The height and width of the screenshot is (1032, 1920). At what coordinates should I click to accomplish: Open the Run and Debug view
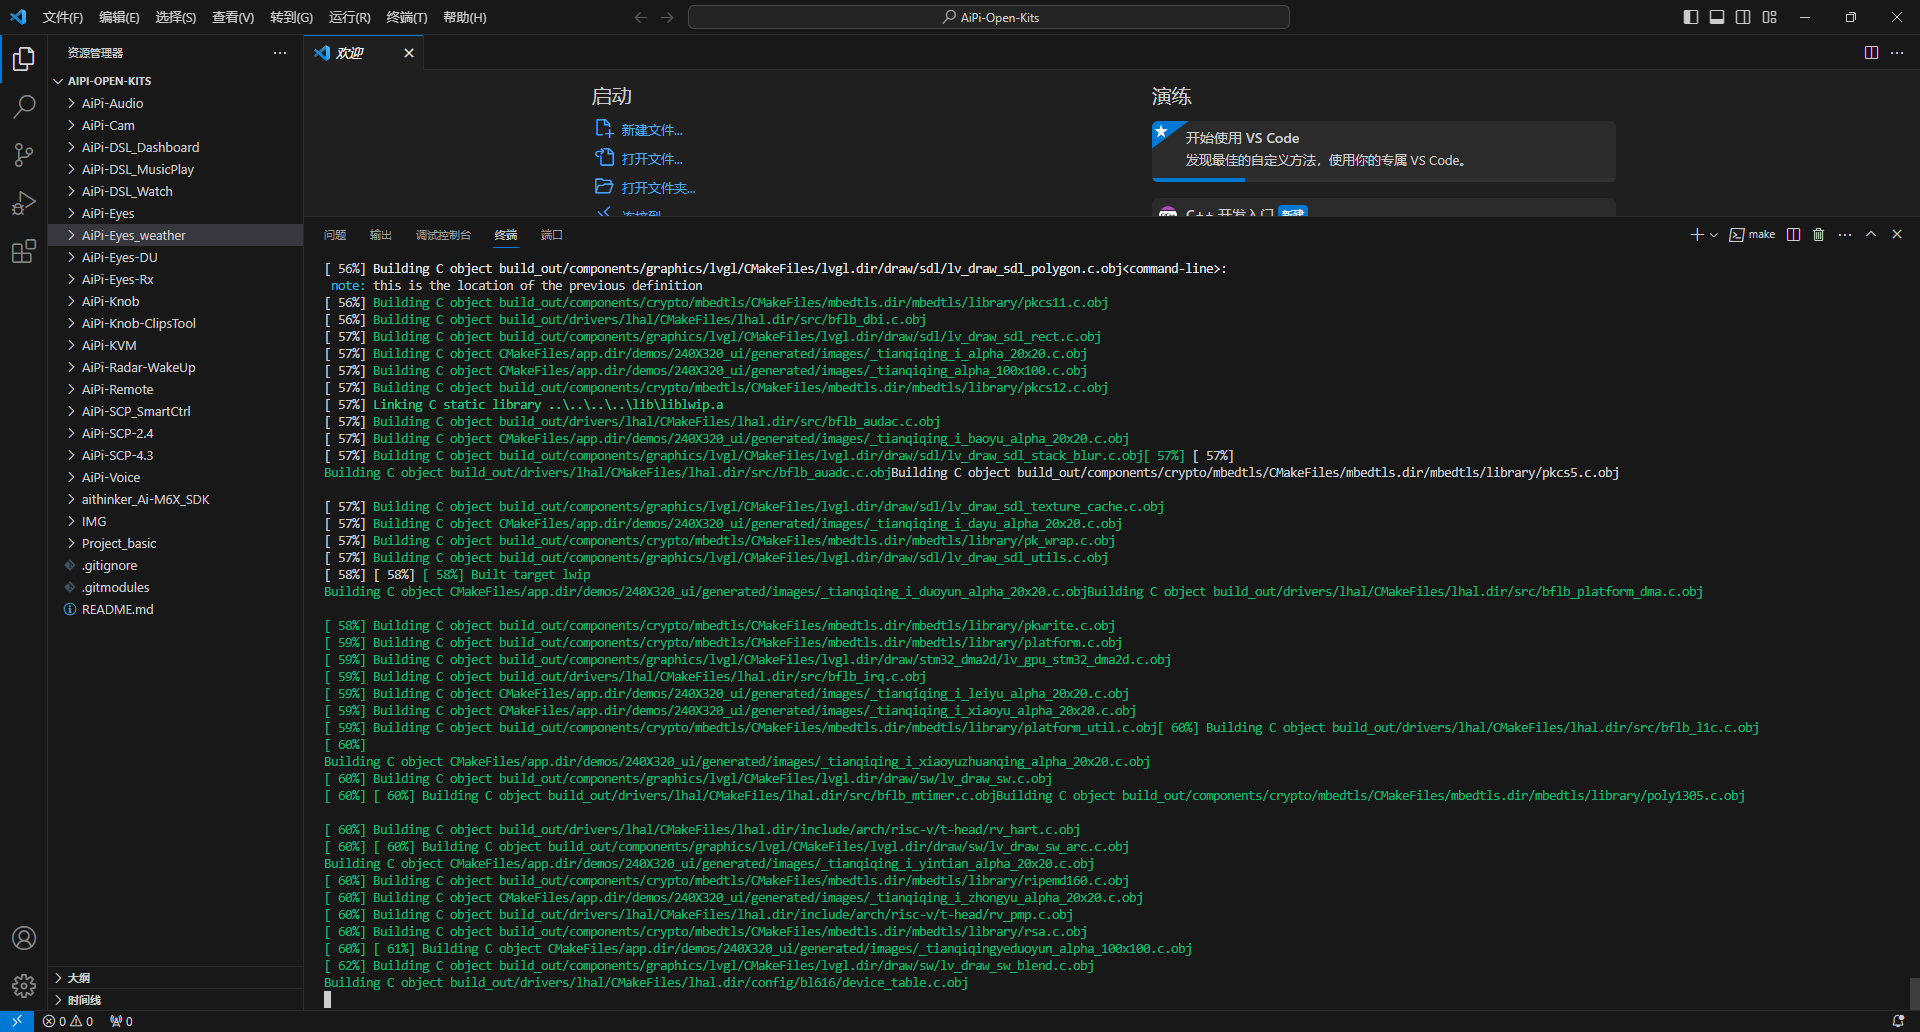coord(24,203)
